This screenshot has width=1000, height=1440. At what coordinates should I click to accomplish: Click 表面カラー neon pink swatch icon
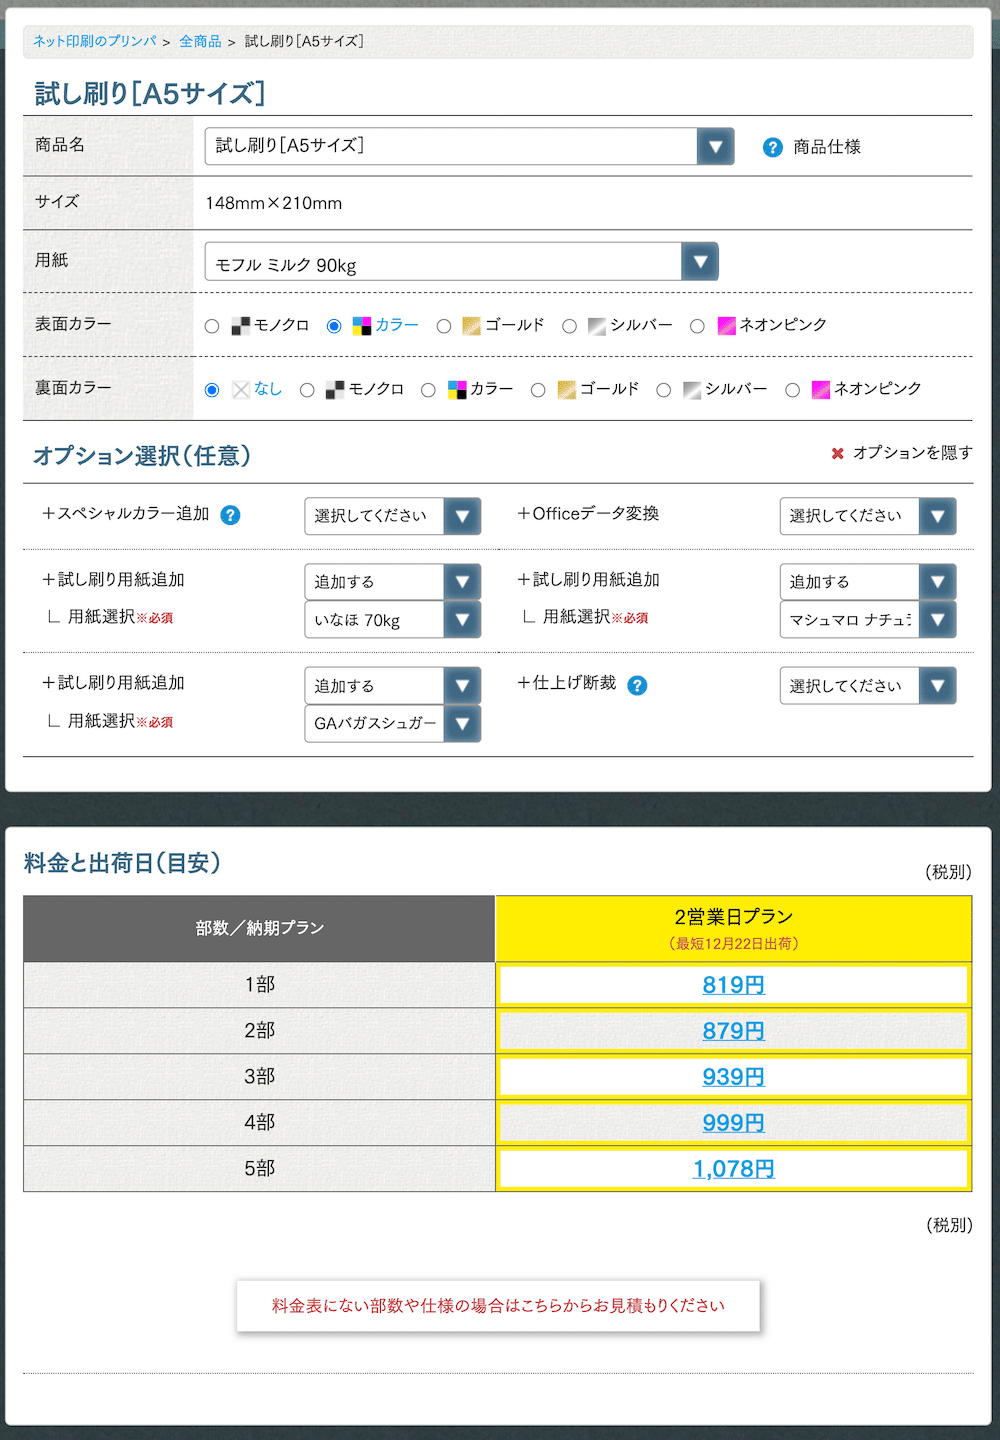click(726, 326)
